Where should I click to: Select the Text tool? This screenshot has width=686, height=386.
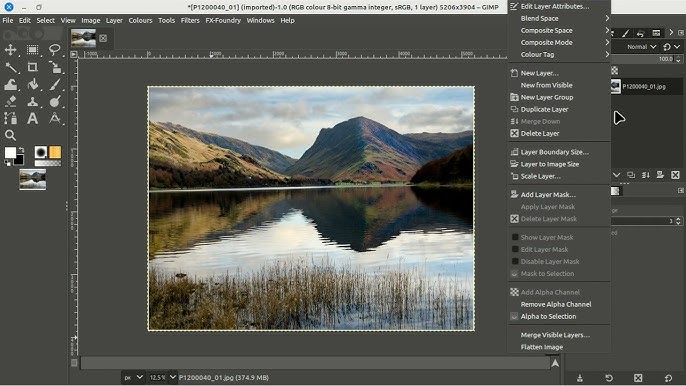(32, 119)
